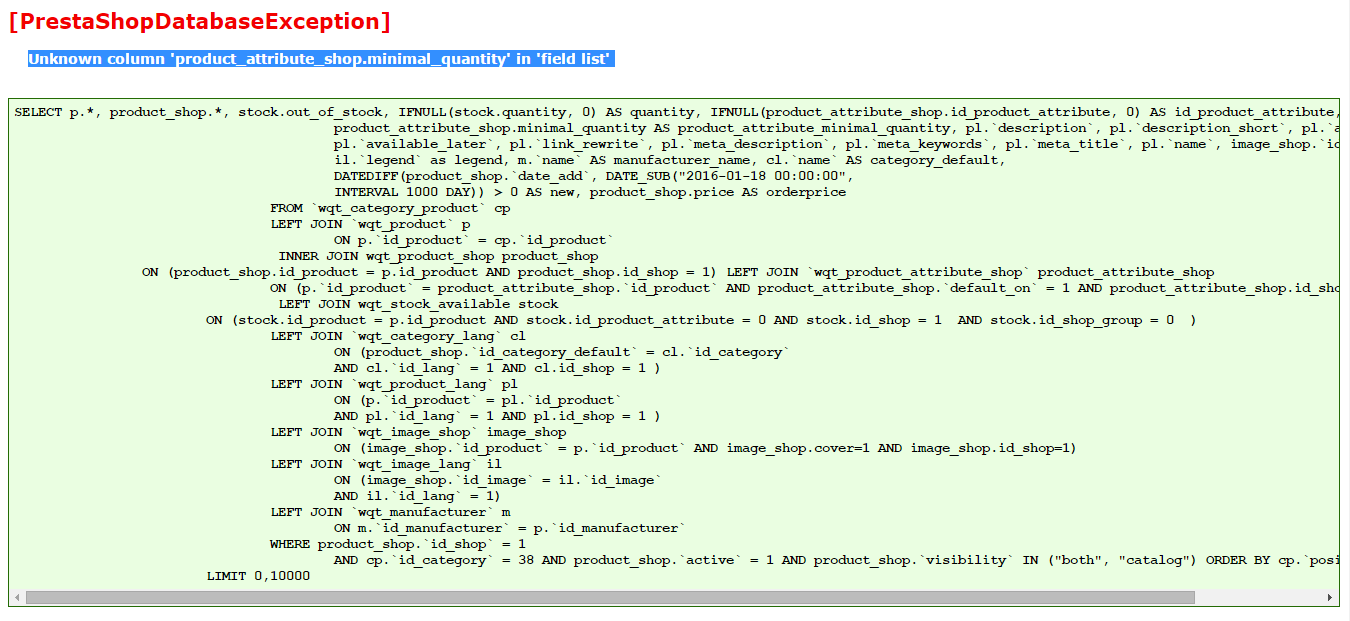Click 'AND il.`id_lang` = 1)' line
The width and height of the screenshot is (1350, 621).
point(418,496)
